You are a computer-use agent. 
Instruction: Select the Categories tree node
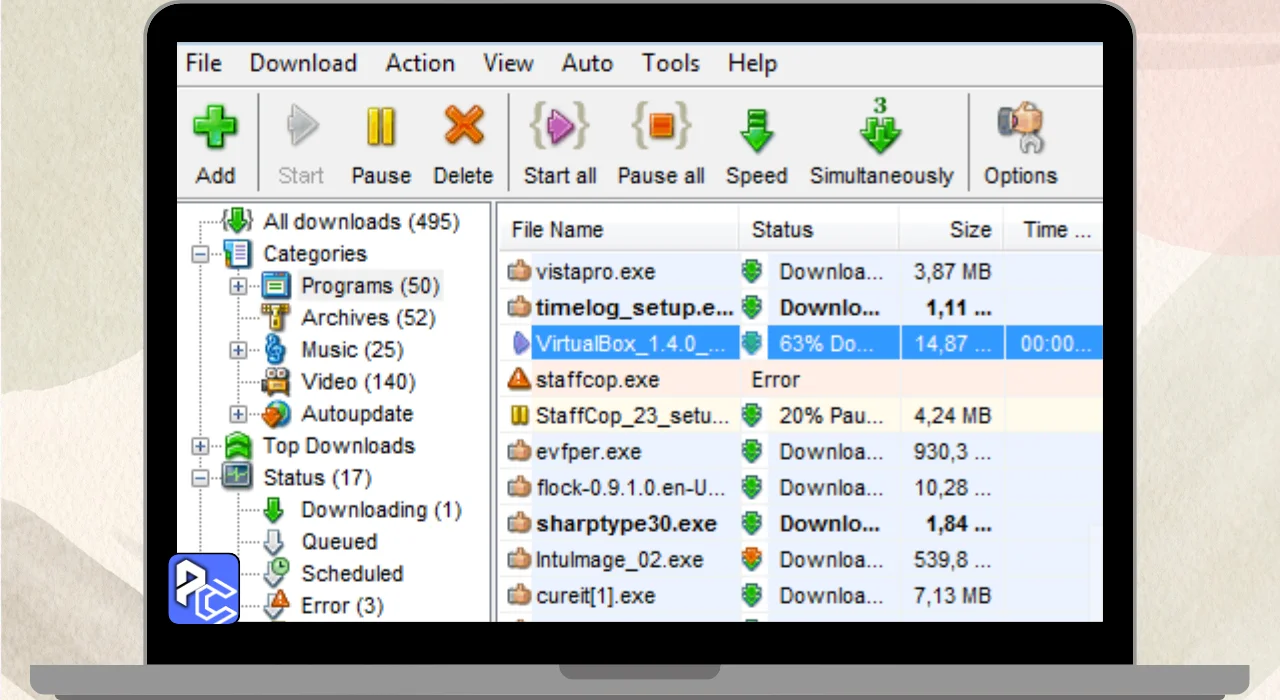click(x=314, y=253)
